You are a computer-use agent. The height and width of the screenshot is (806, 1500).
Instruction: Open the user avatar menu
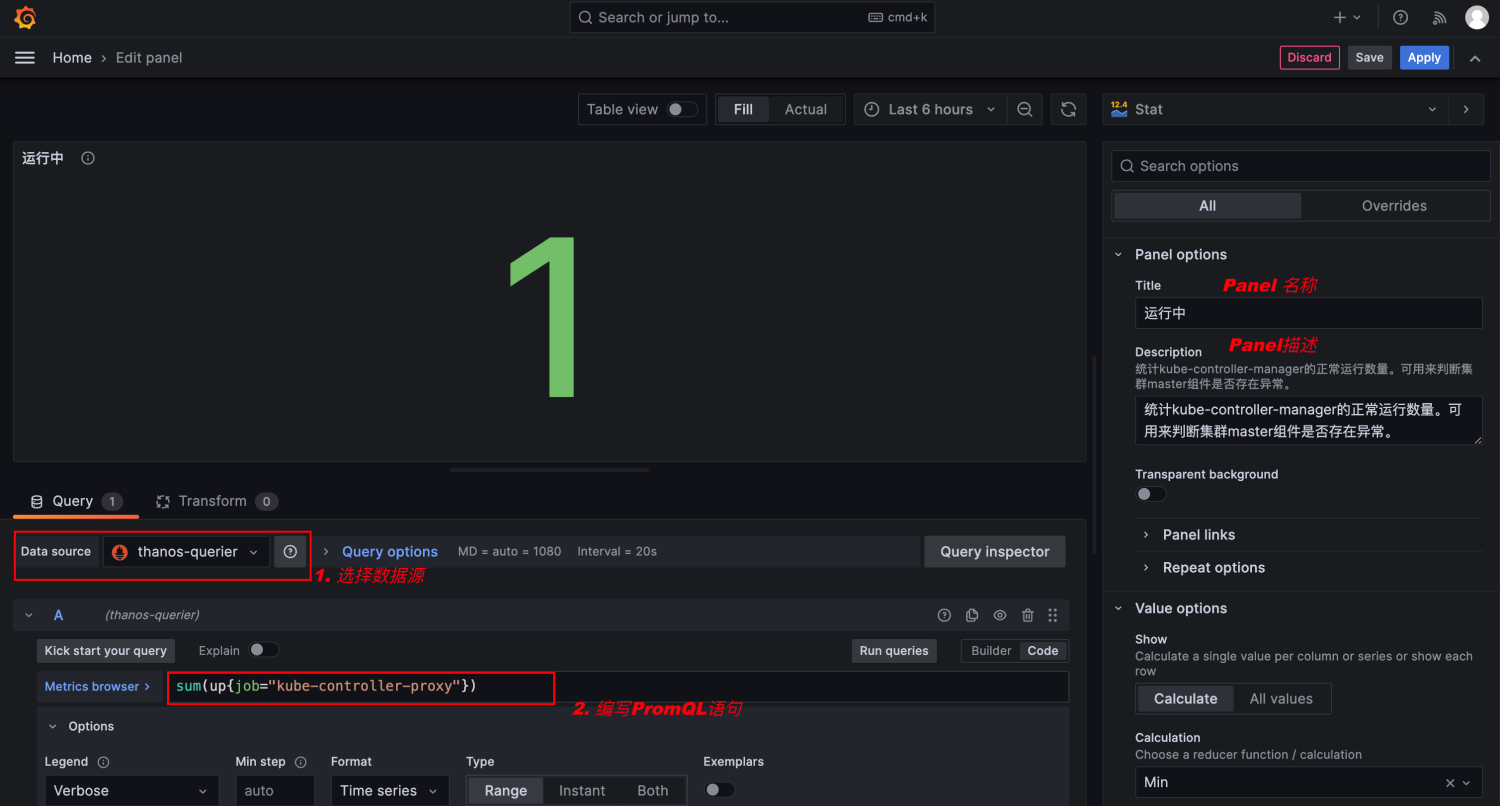coord(1477,18)
